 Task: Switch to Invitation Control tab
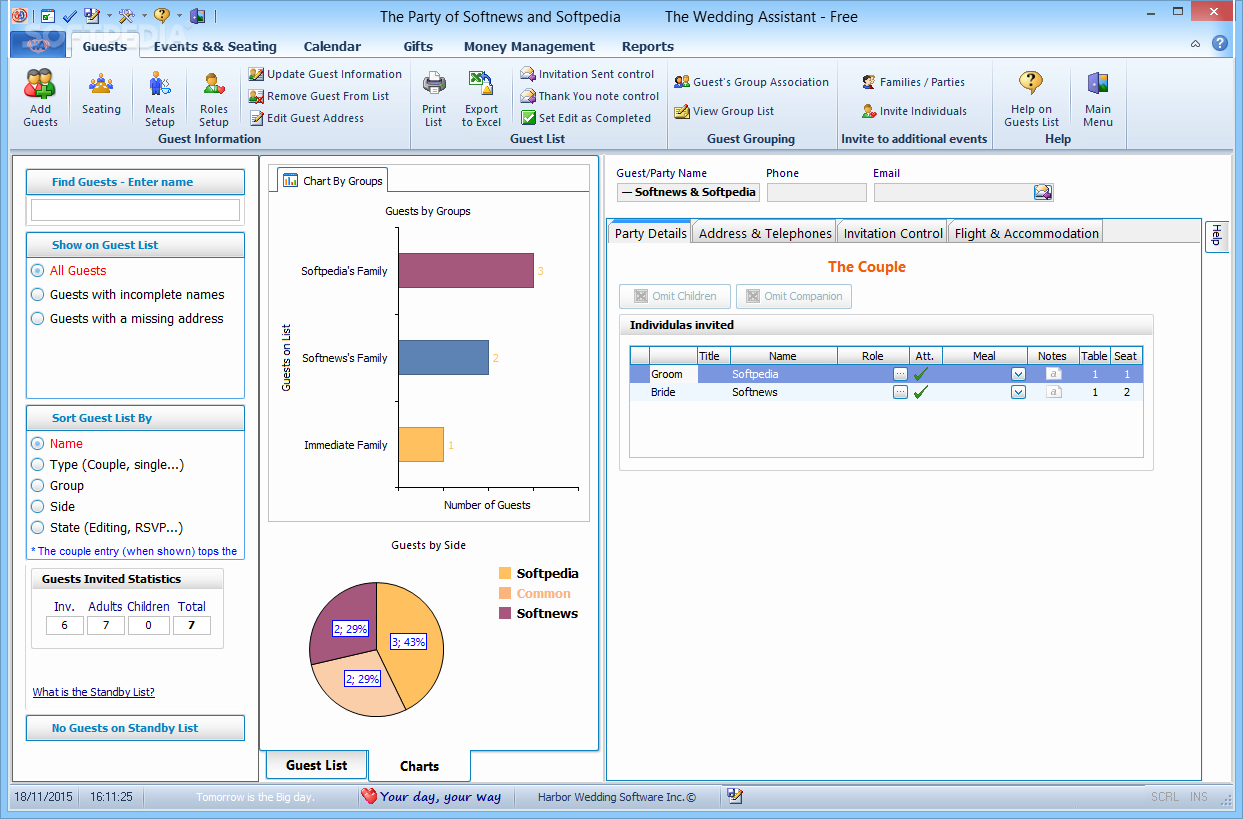(x=893, y=233)
